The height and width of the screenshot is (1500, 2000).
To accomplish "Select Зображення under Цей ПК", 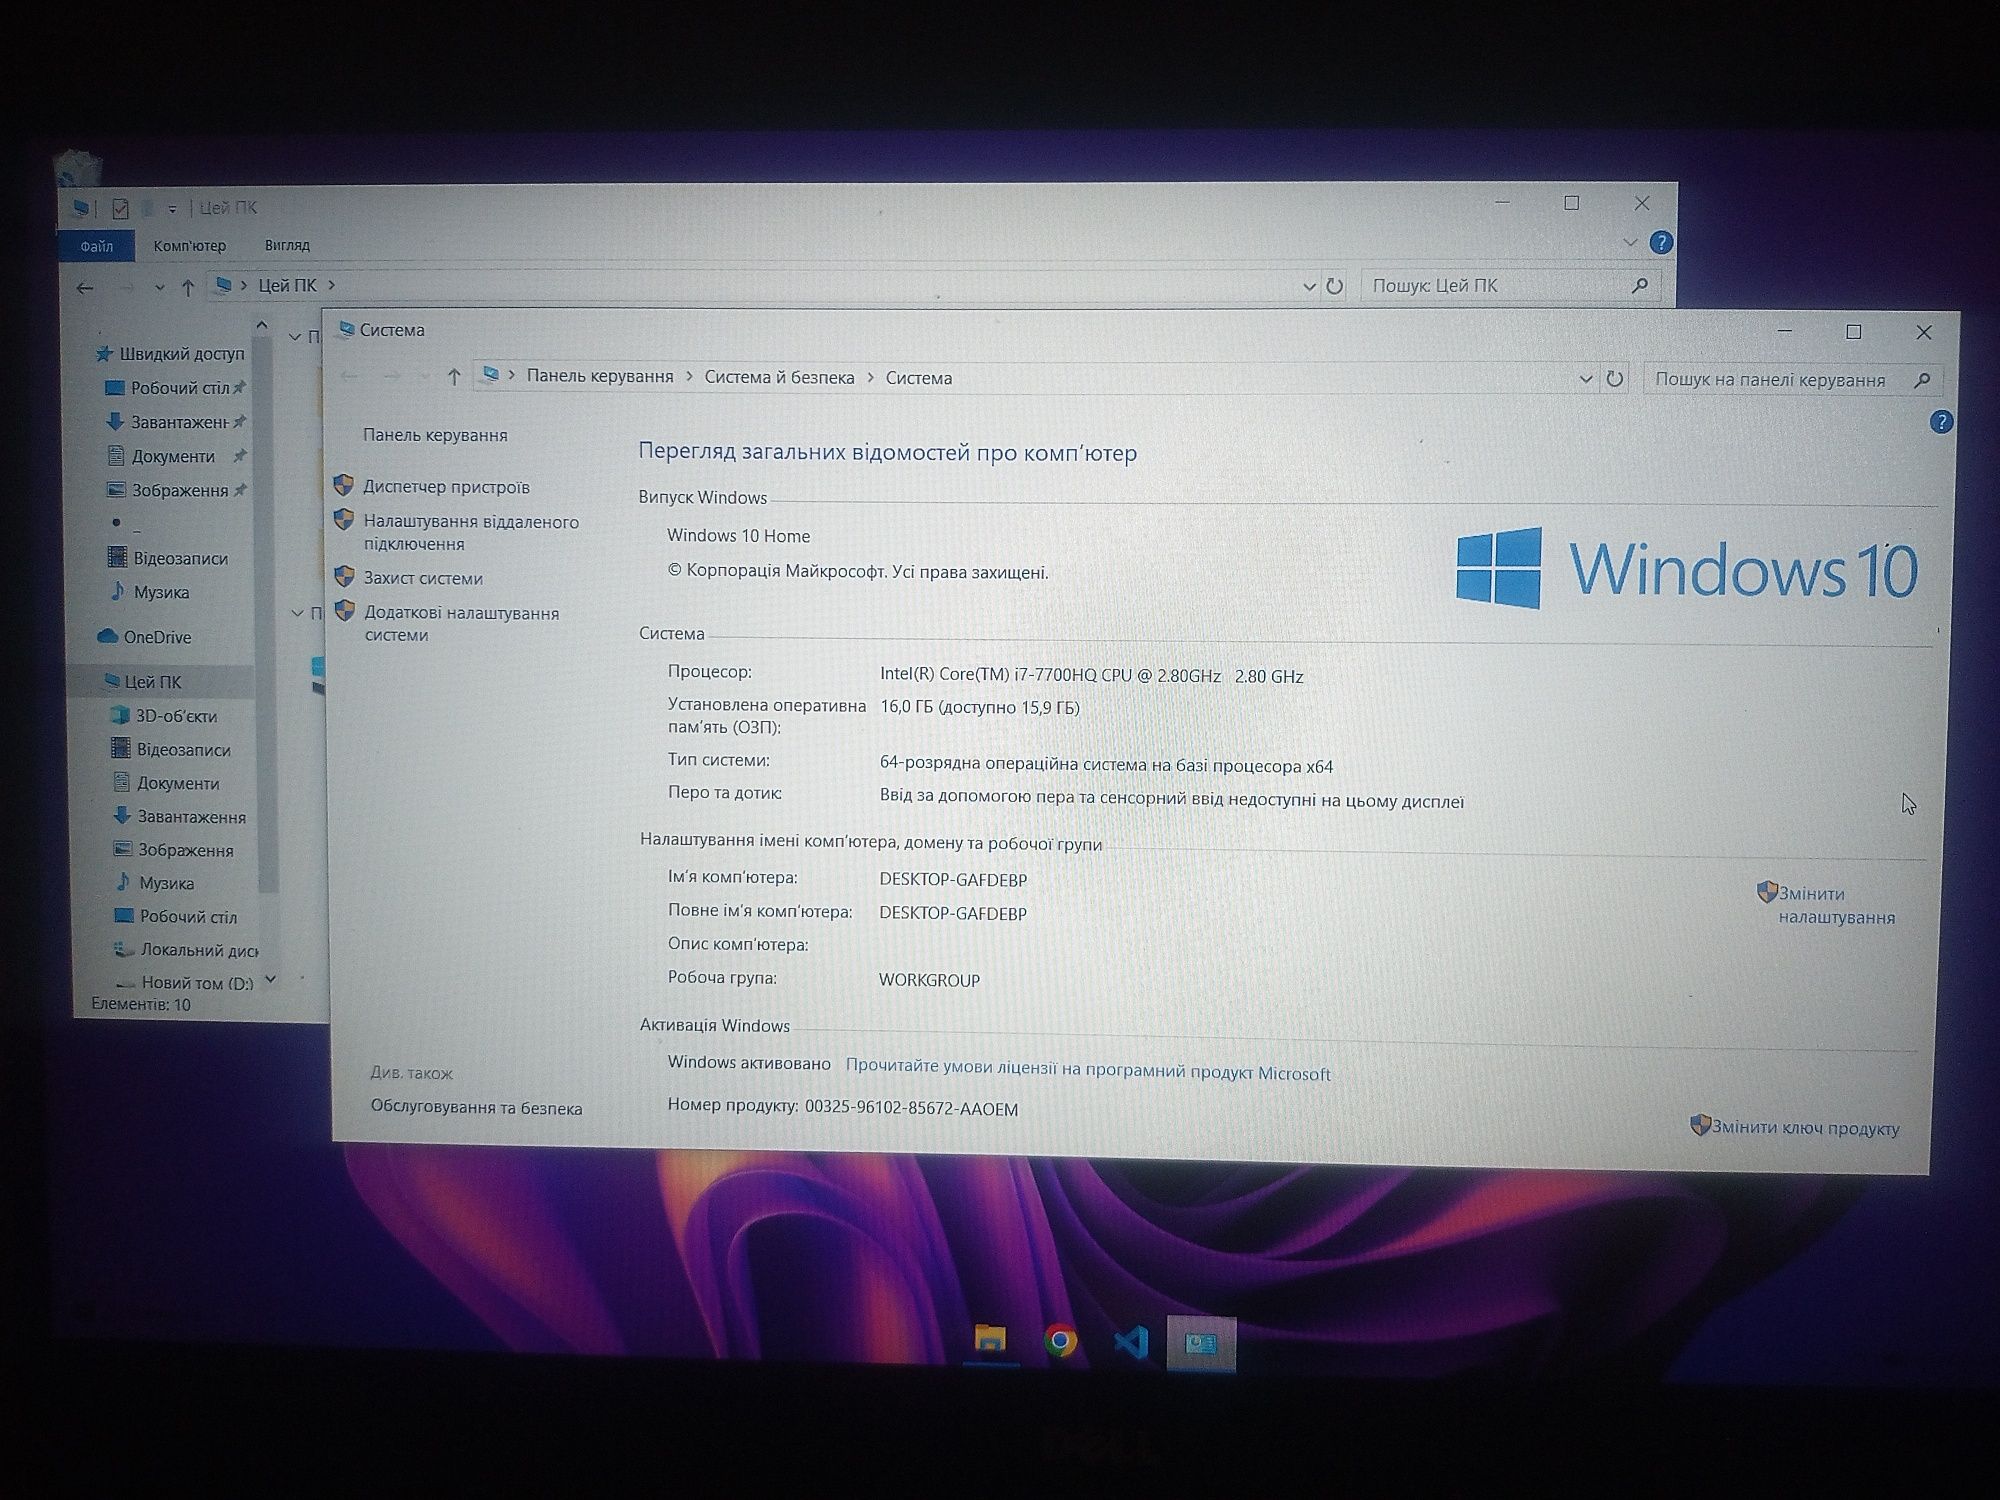I will (x=173, y=850).
